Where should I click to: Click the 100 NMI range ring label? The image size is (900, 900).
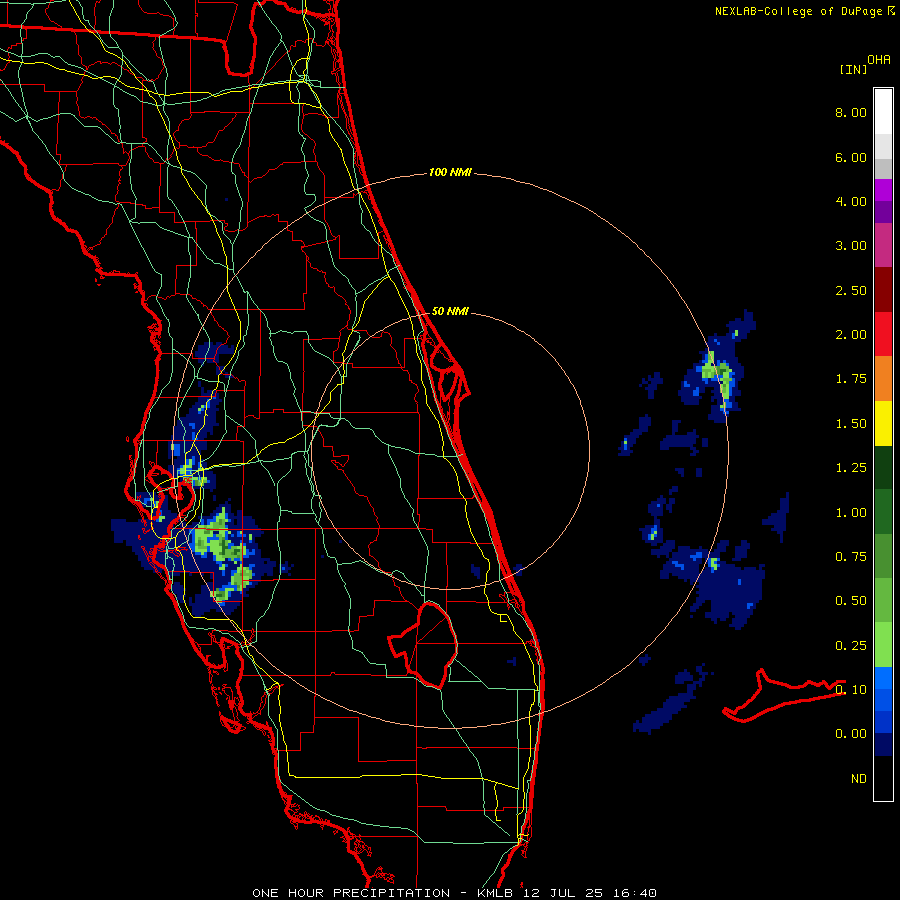[x=450, y=172]
